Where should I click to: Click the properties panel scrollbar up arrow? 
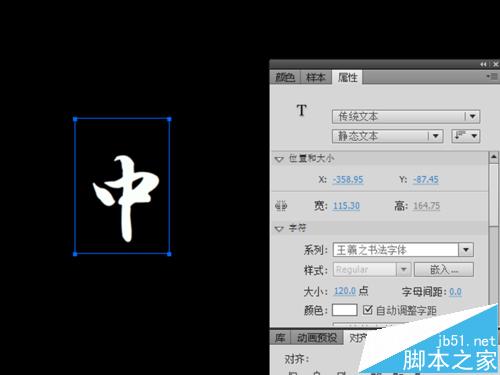tap(494, 157)
